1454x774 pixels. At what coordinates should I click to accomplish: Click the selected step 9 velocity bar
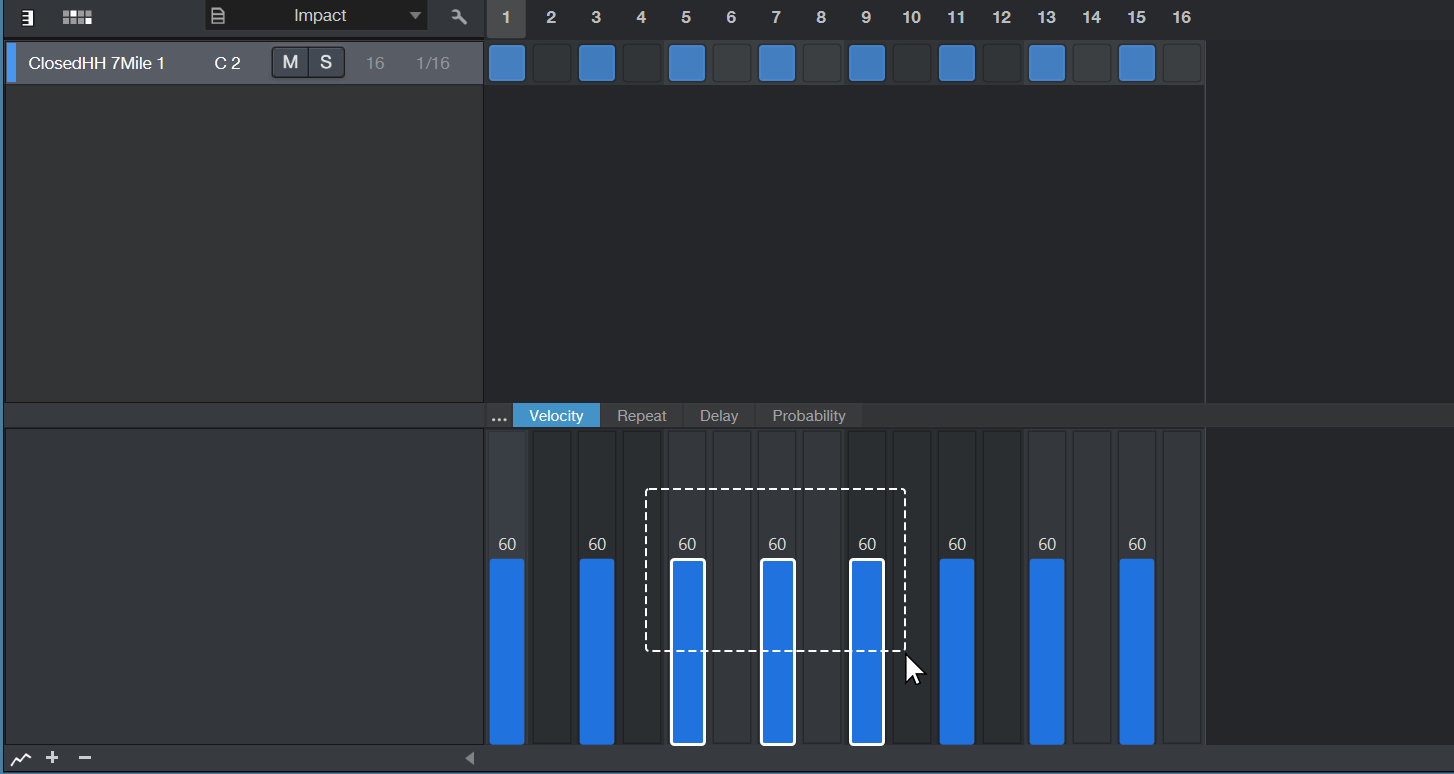867,651
